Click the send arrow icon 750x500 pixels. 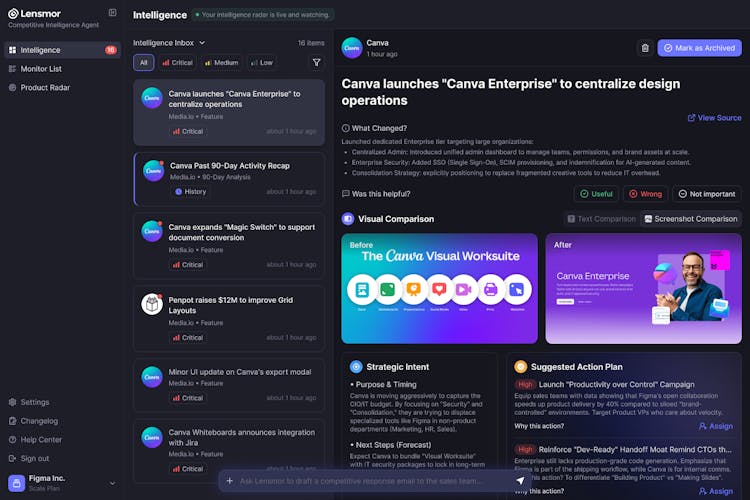pos(520,481)
